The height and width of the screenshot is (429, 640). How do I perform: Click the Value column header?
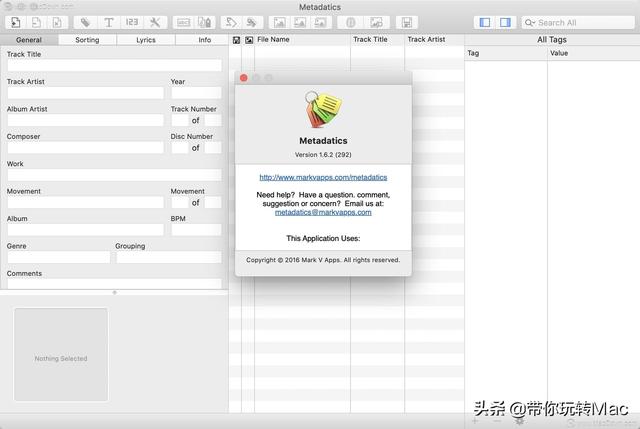point(593,53)
